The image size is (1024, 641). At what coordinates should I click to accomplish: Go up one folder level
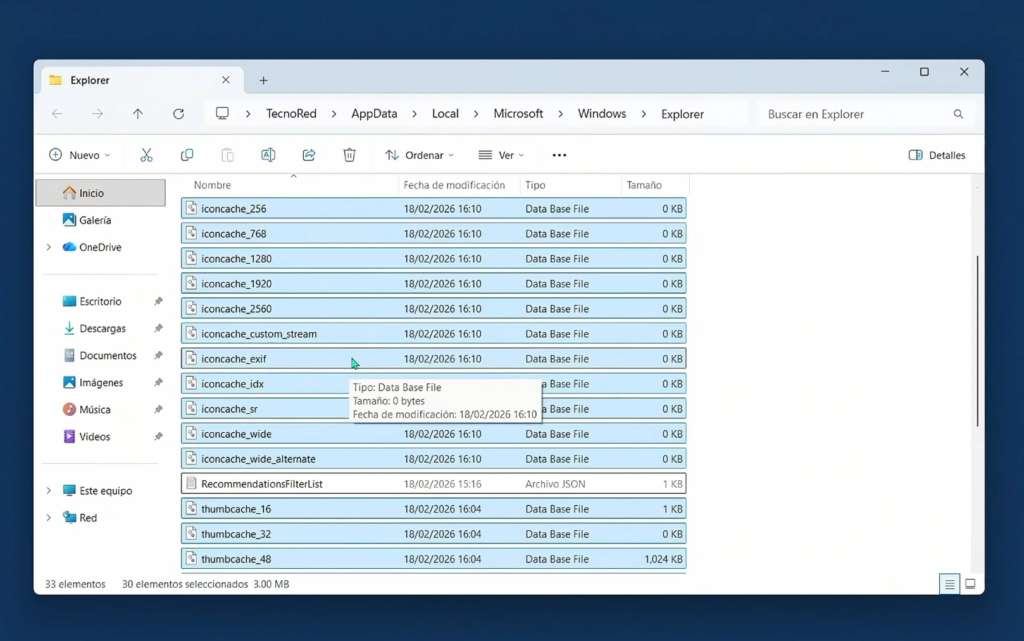(138, 114)
